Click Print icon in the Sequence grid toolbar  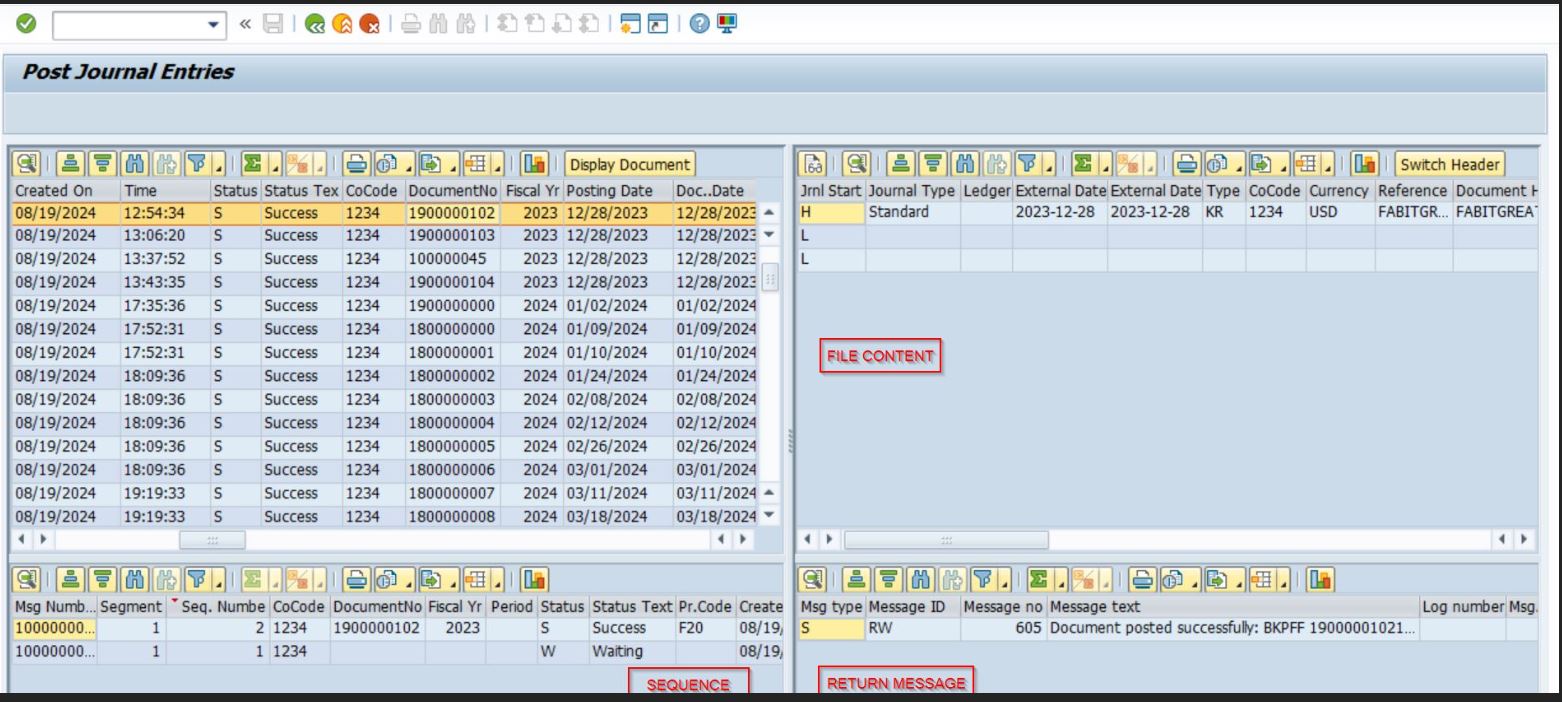pyautogui.click(x=355, y=578)
